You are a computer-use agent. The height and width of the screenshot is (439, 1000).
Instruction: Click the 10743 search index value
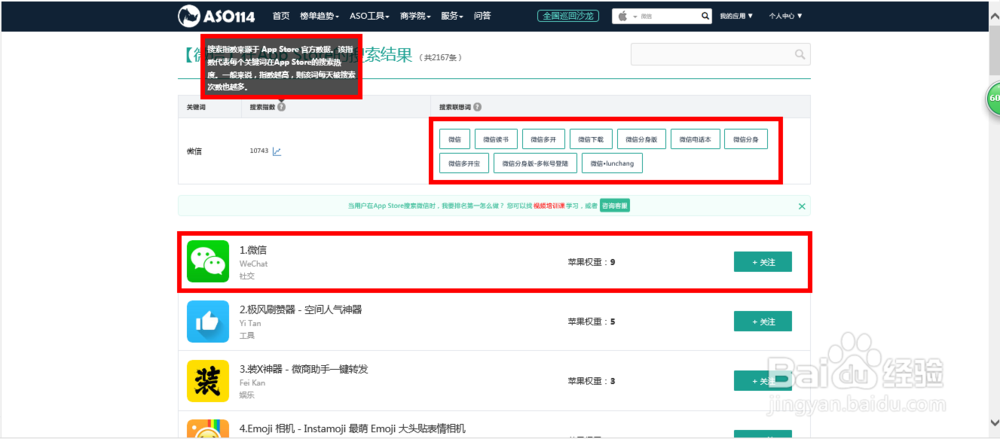[259, 151]
